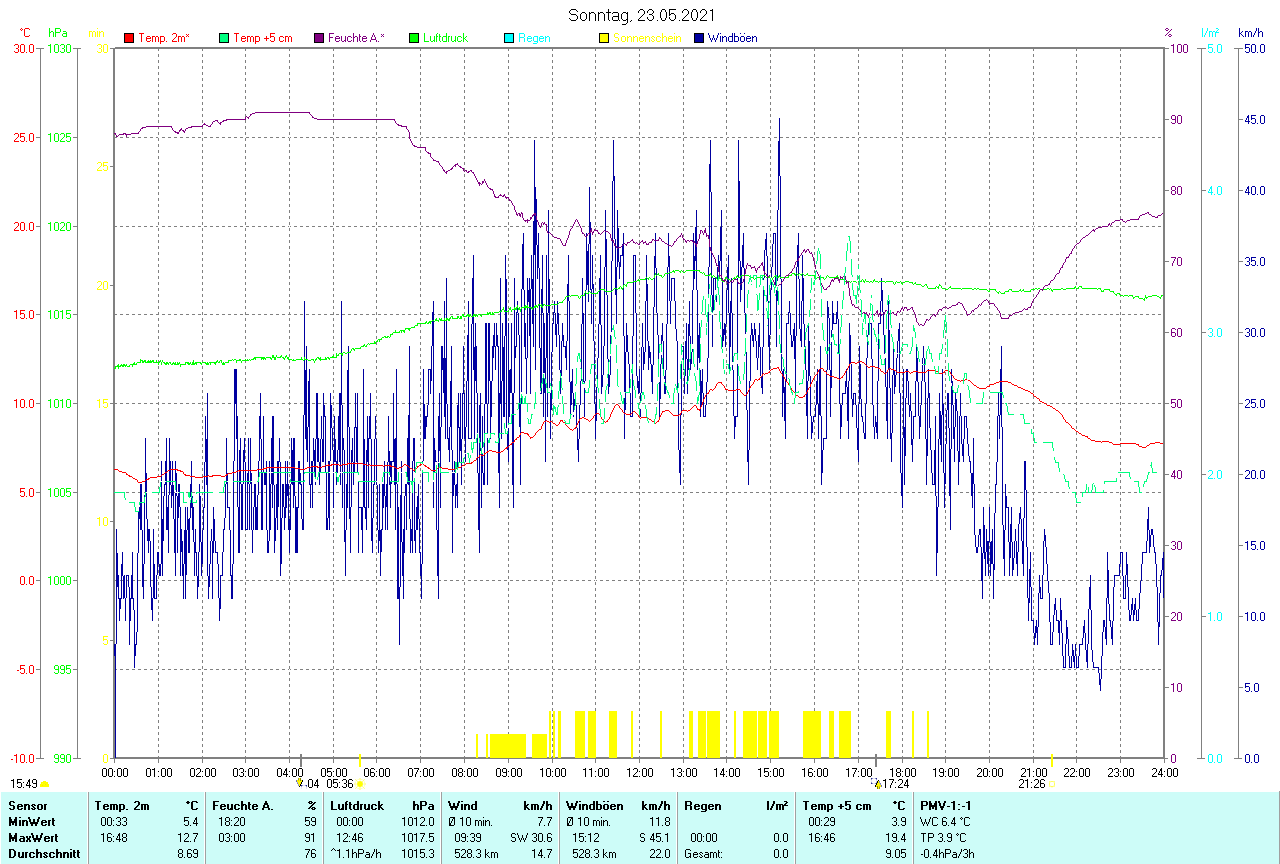Click the minimum temperature value 5.4
This screenshot has width=1280, height=864.
191,822
